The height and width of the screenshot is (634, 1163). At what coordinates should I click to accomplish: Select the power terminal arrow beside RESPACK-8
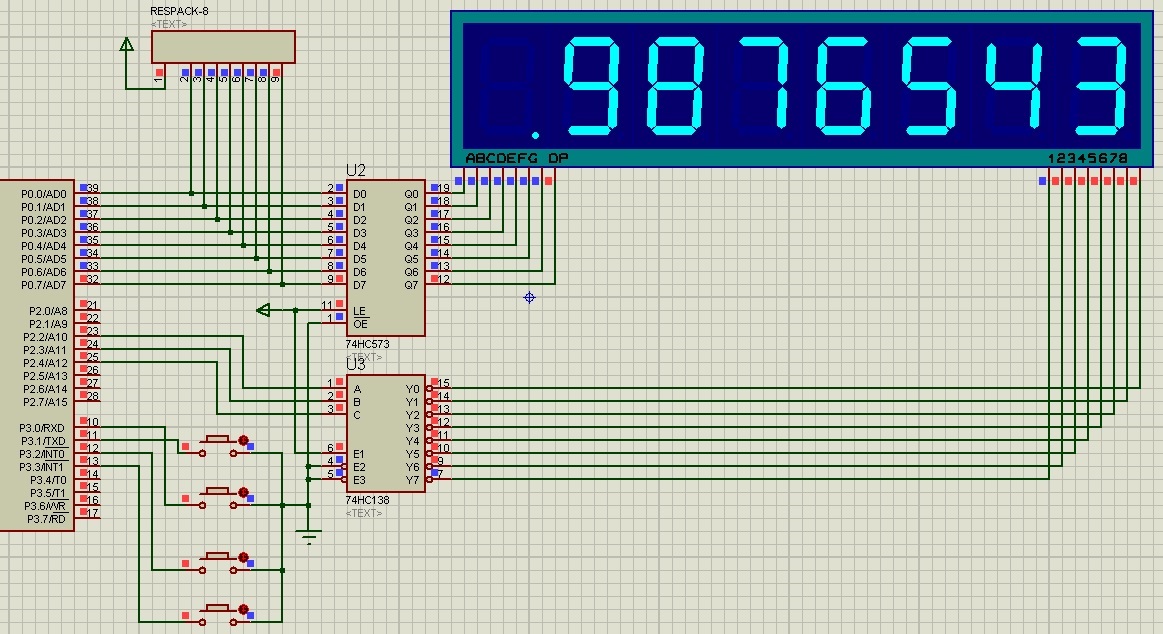click(x=127, y=45)
